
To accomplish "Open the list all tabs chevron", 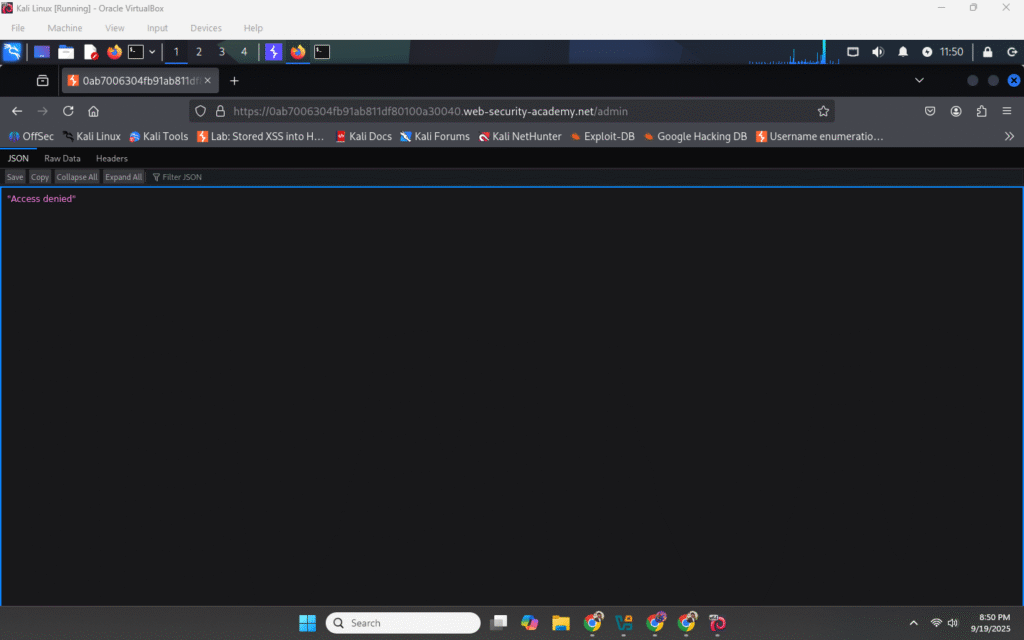I will 919,80.
